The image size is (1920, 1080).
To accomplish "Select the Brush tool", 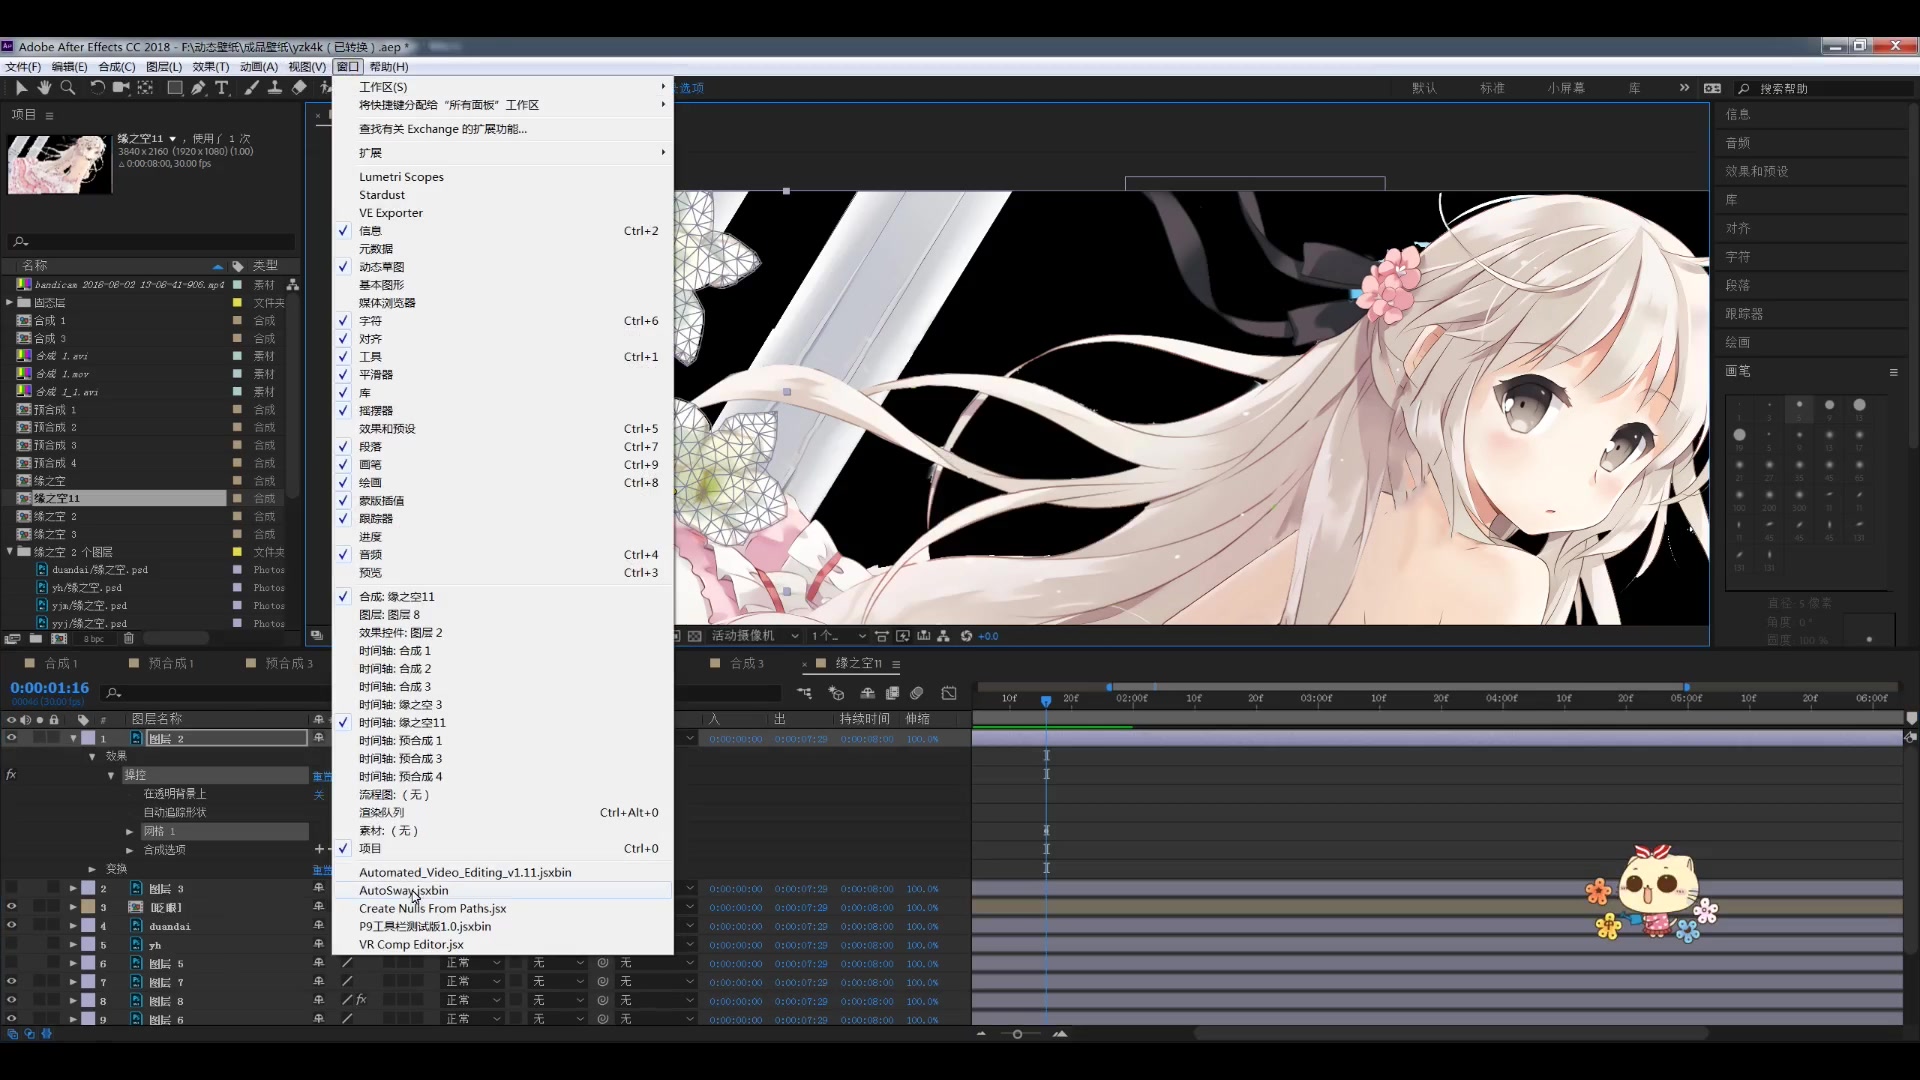I will pos(251,88).
